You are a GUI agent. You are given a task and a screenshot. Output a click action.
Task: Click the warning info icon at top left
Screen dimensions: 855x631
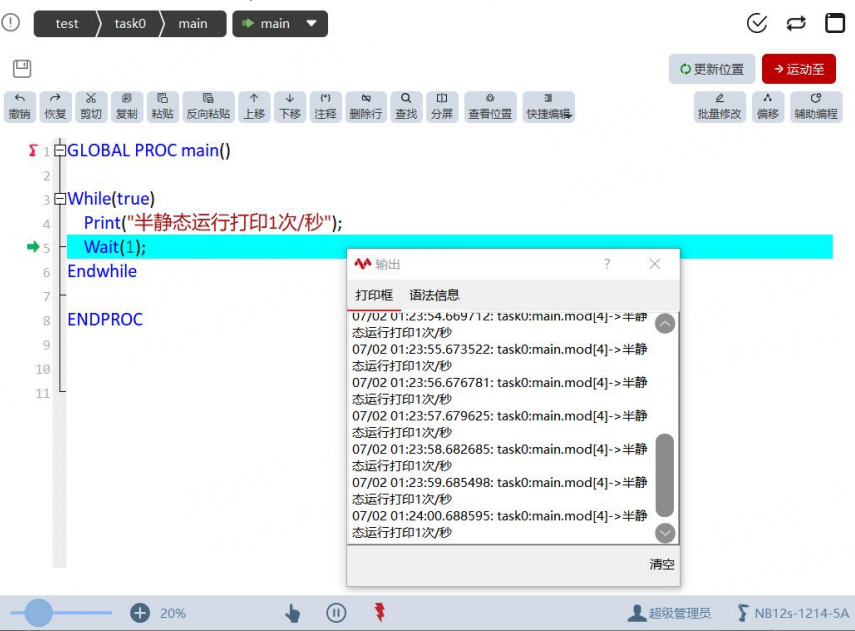[x=11, y=23]
